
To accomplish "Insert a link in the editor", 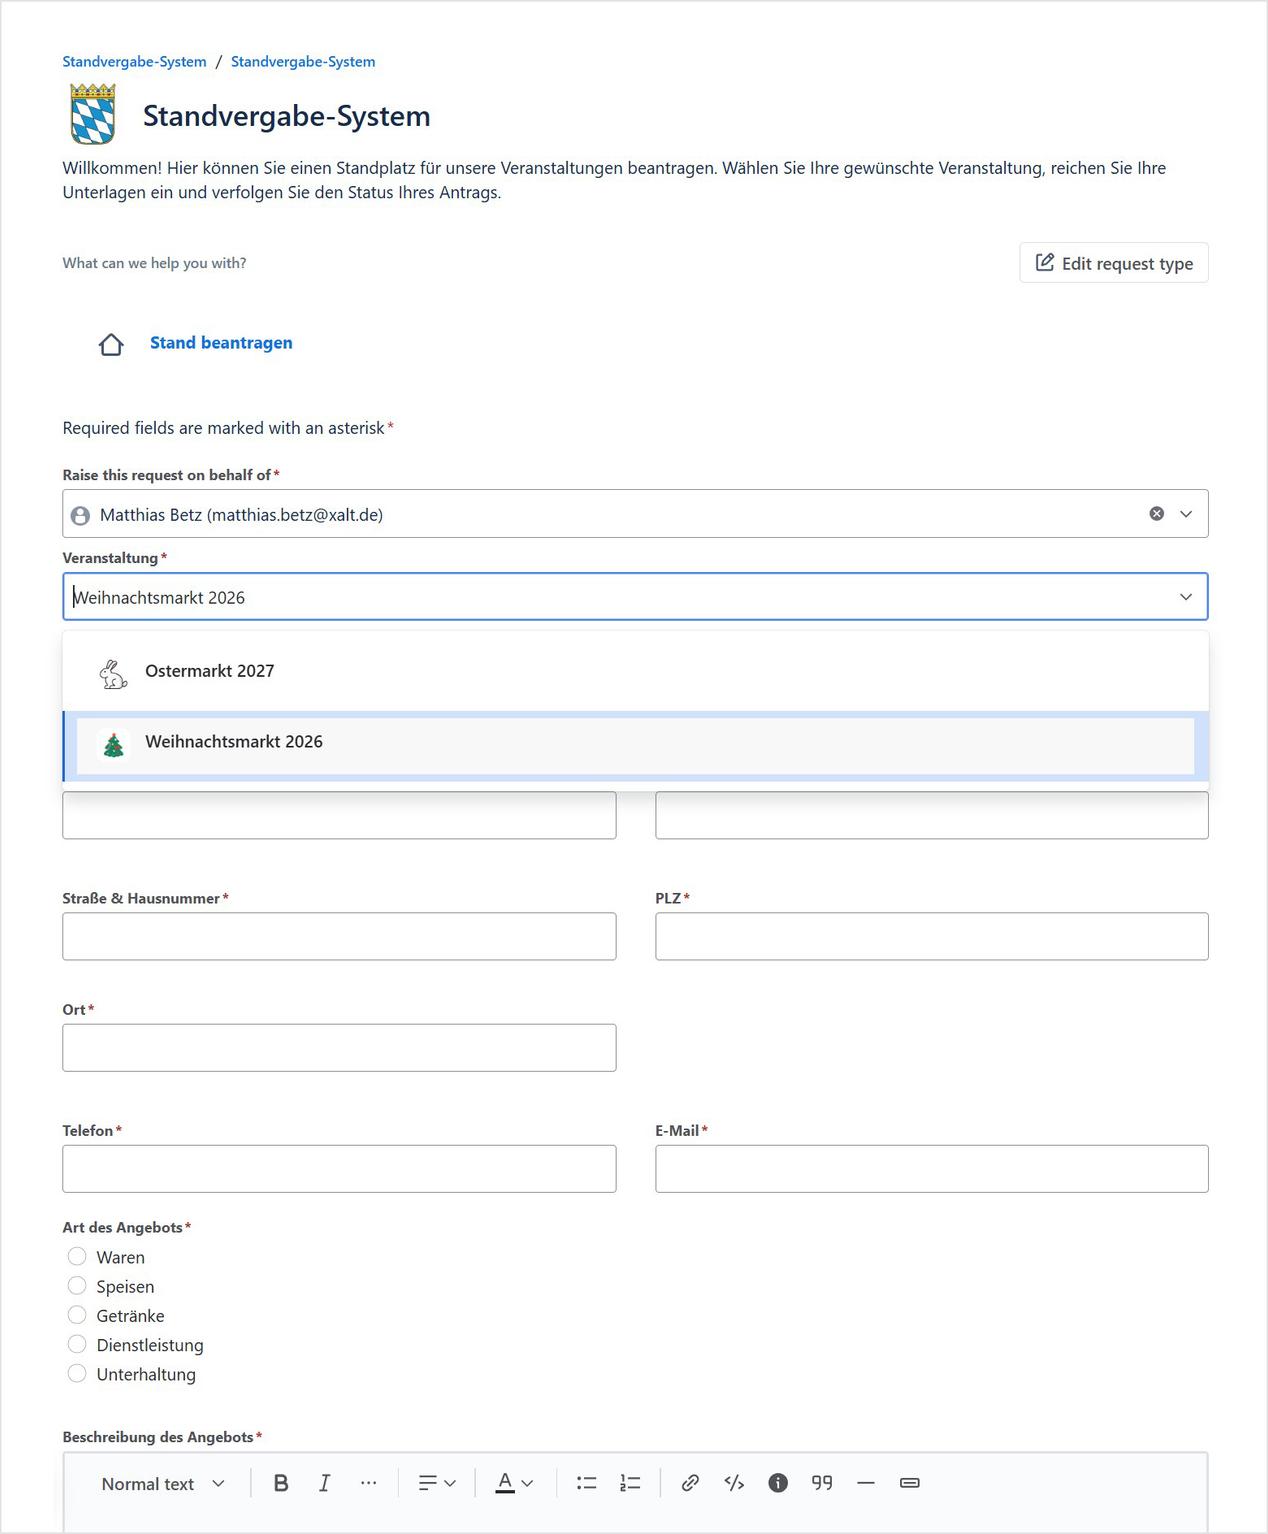I will (x=690, y=1483).
